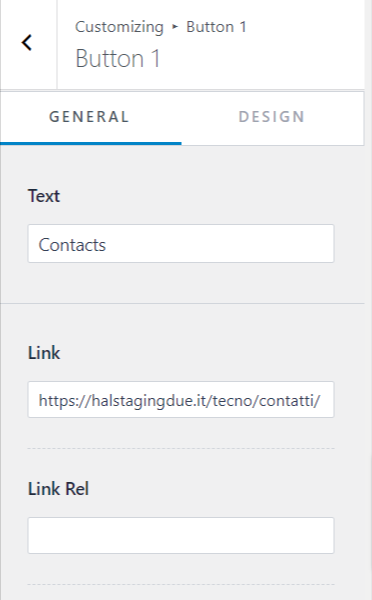Select the GENERAL tab
Screen dimensions: 372x600
(x=90, y=117)
